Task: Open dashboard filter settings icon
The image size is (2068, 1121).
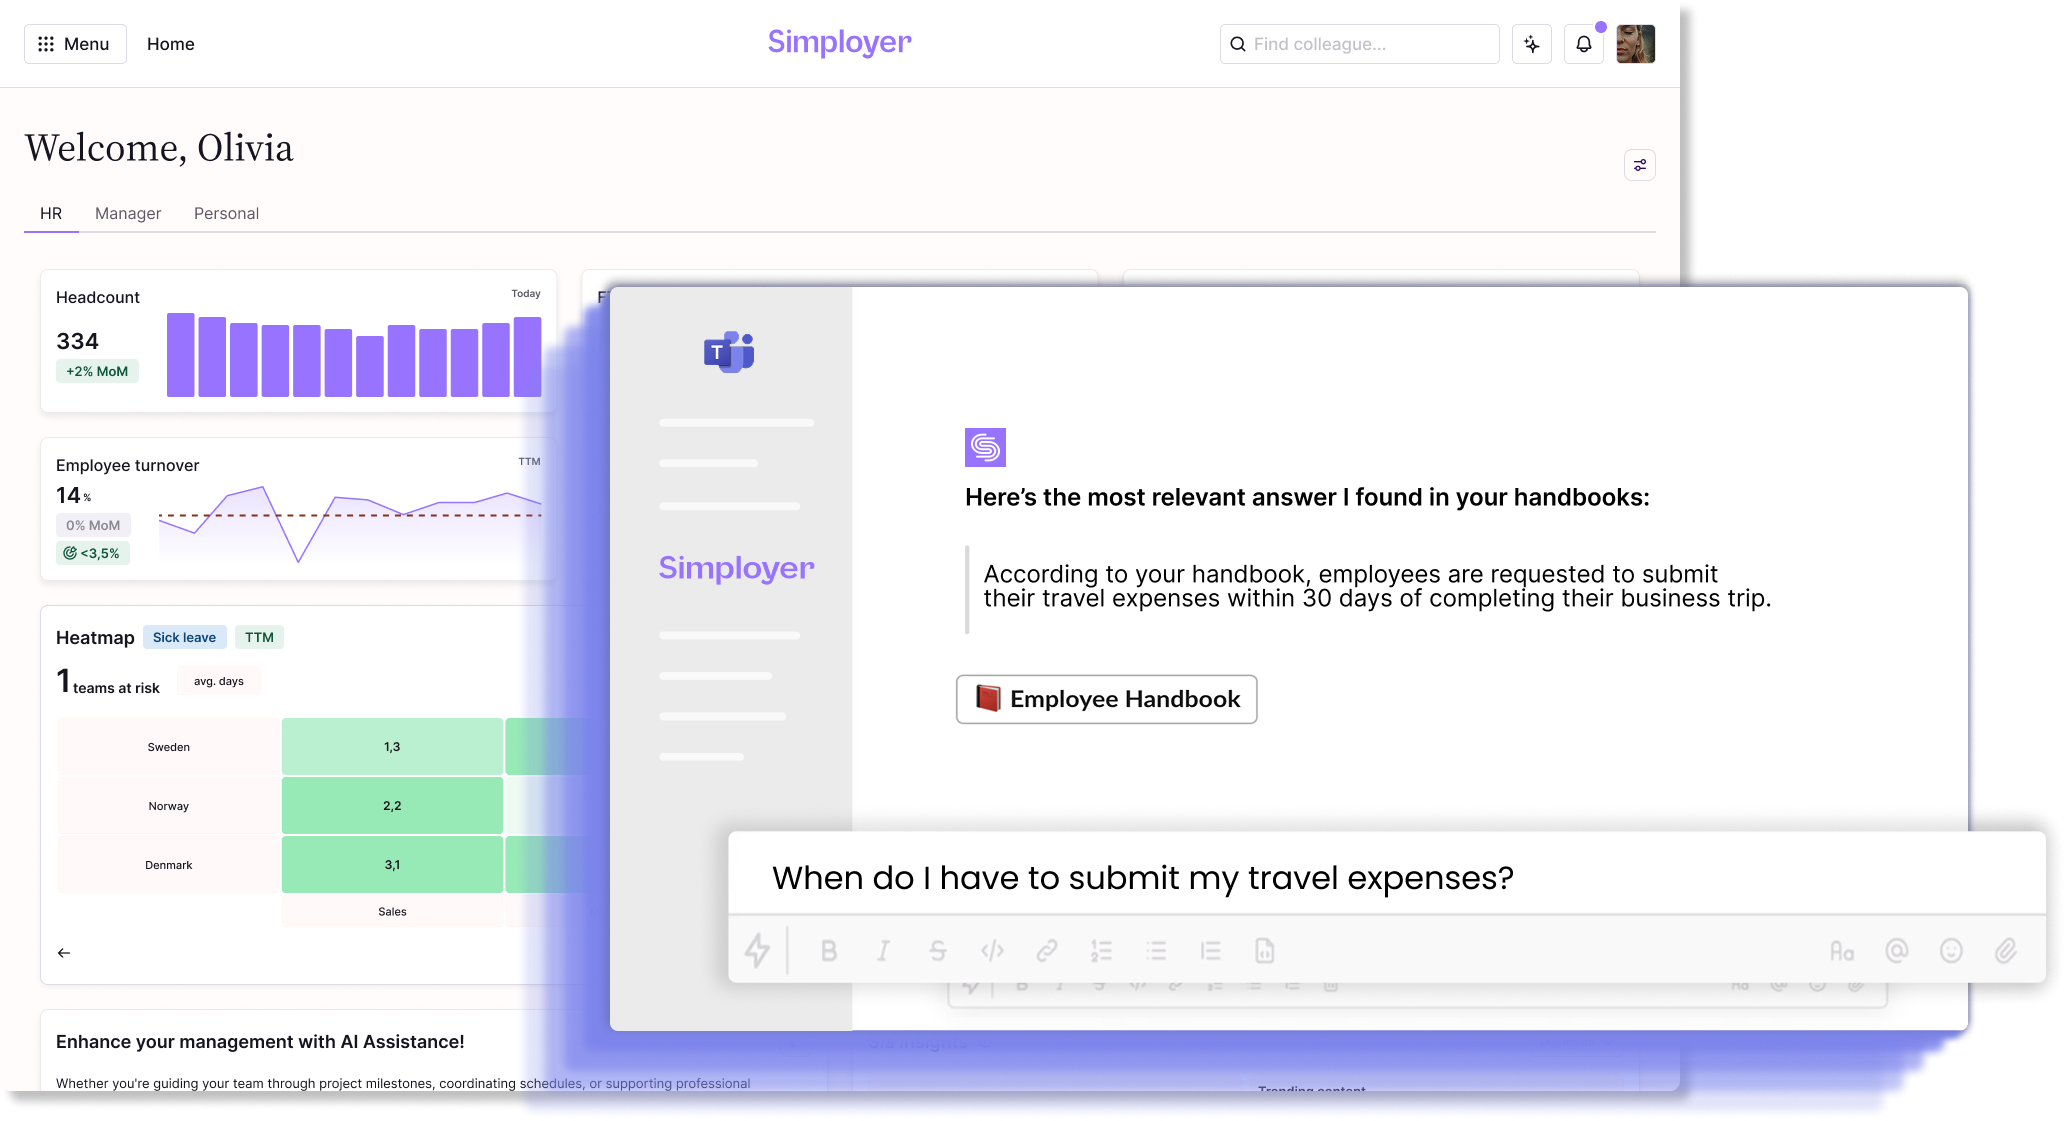Action: [x=1639, y=165]
